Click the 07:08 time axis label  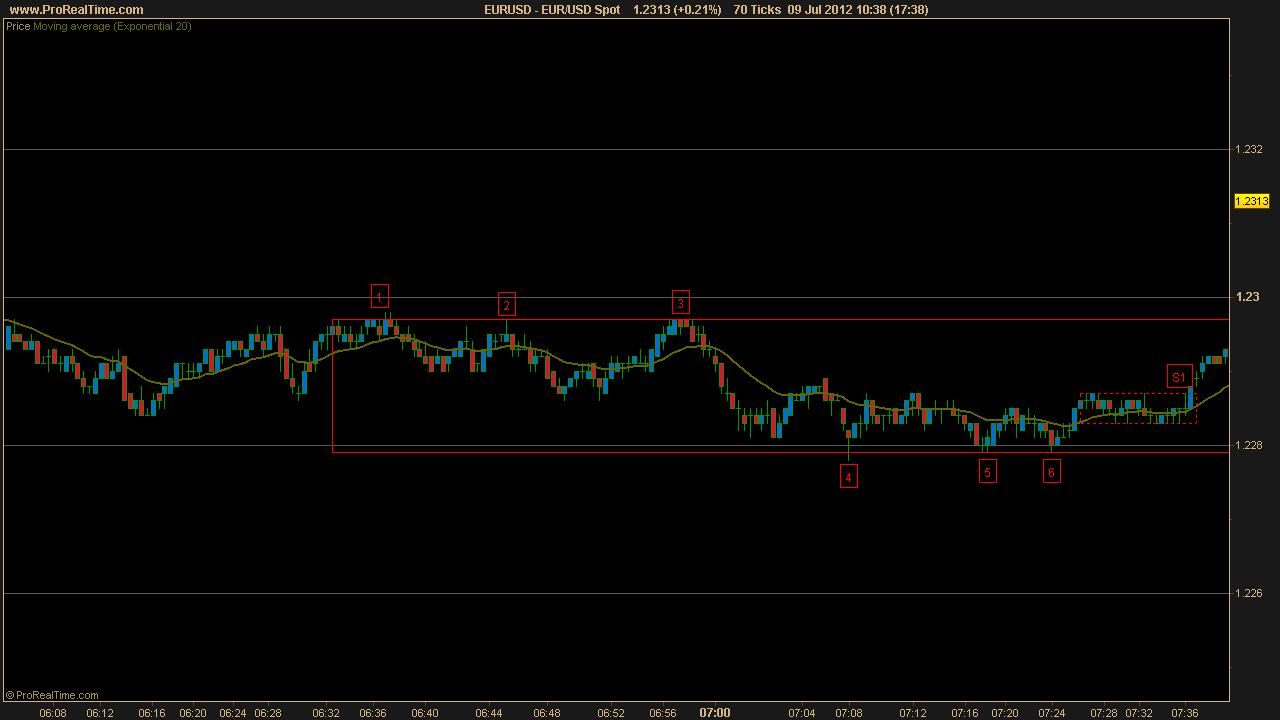pyautogui.click(x=849, y=713)
